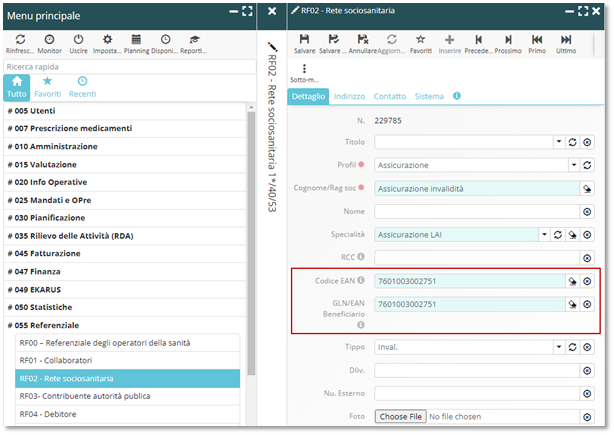
Task: Switch to the Indirizzo tab
Action: pos(349,96)
